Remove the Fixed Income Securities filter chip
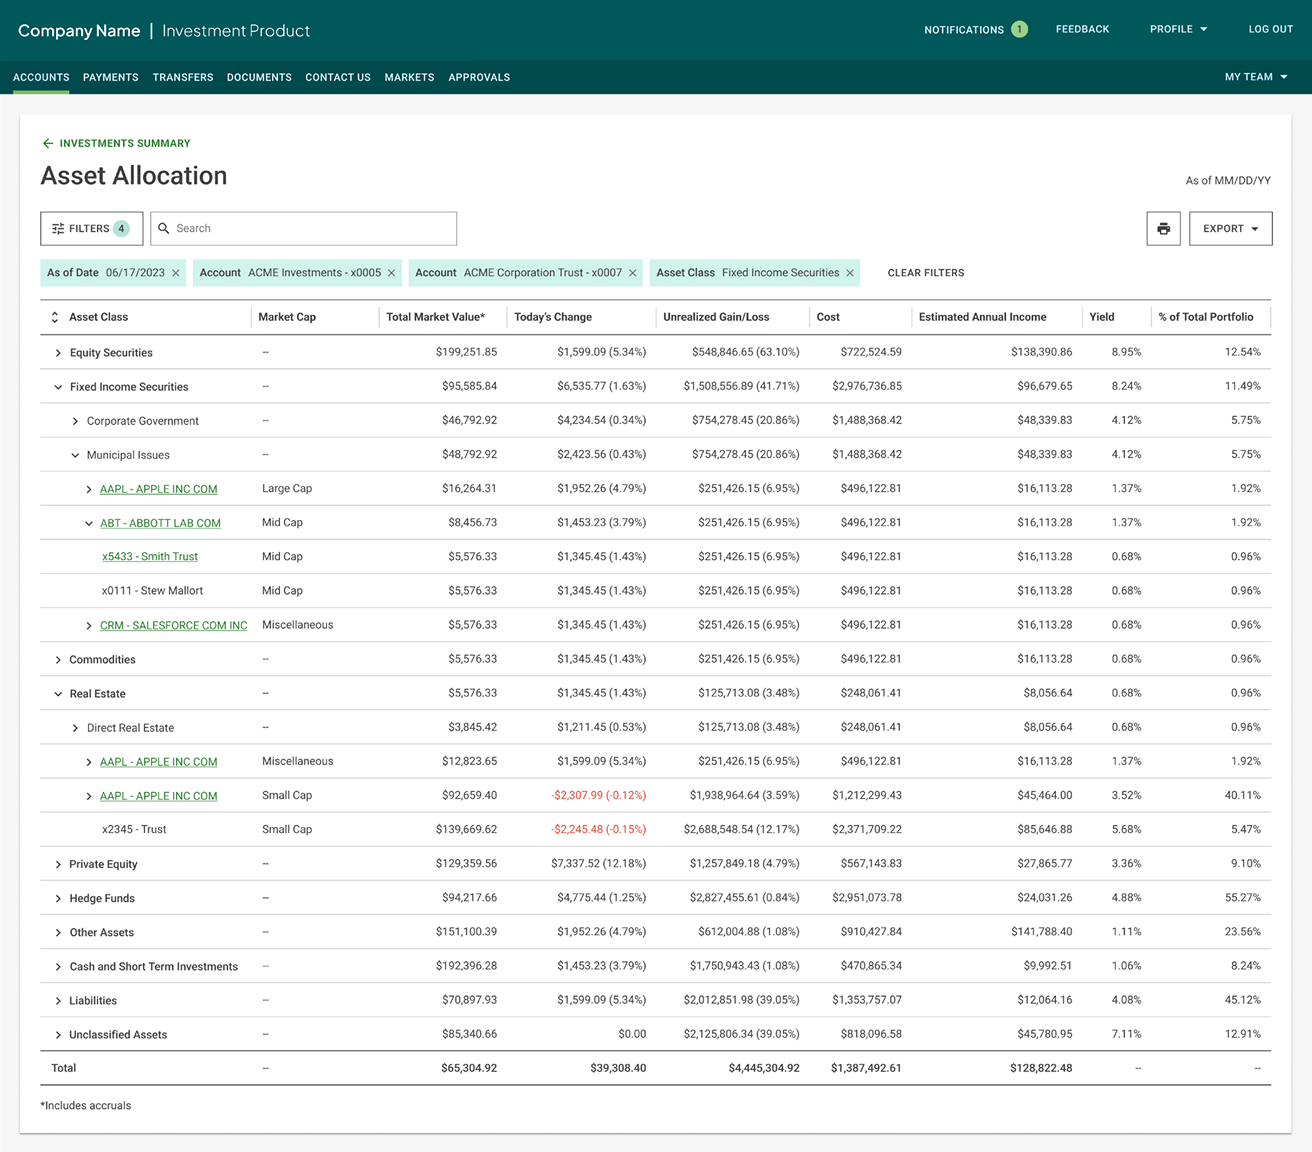Image resolution: width=1312 pixels, height=1152 pixels. point(850,273)
